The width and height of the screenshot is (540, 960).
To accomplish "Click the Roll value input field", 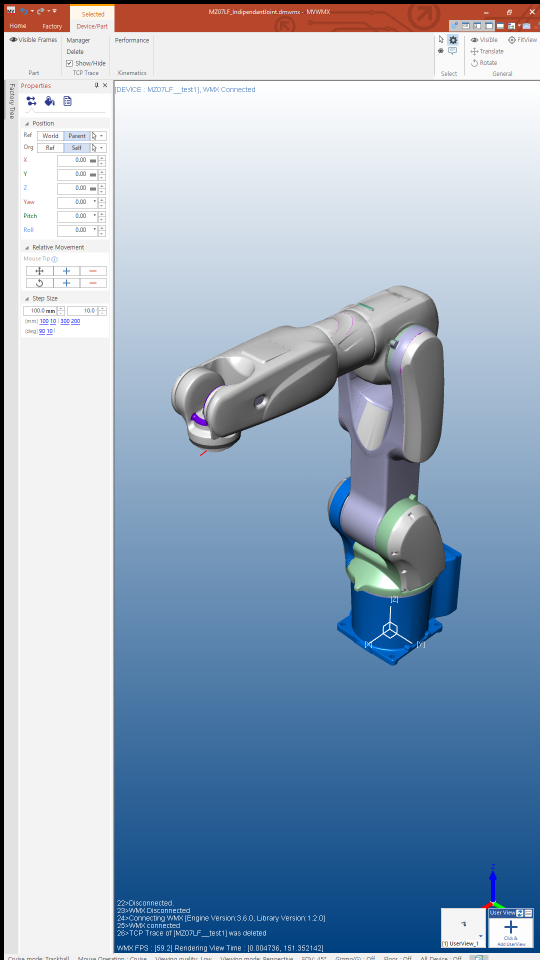I will tap(78, 230).
